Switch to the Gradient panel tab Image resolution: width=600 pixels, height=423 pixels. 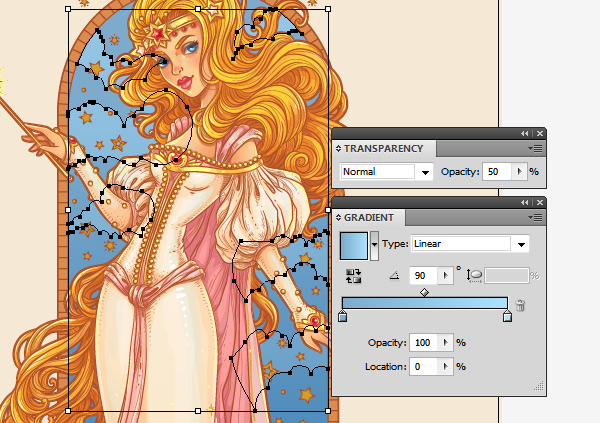(370, 217)
